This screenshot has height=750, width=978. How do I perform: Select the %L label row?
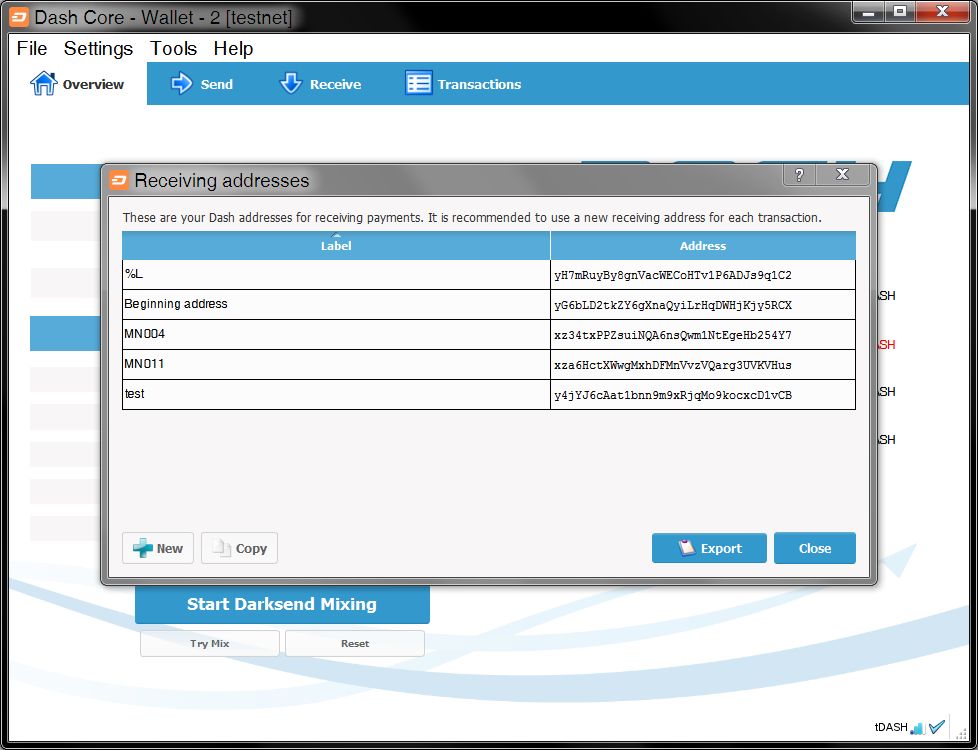click(x=336, y=275)
